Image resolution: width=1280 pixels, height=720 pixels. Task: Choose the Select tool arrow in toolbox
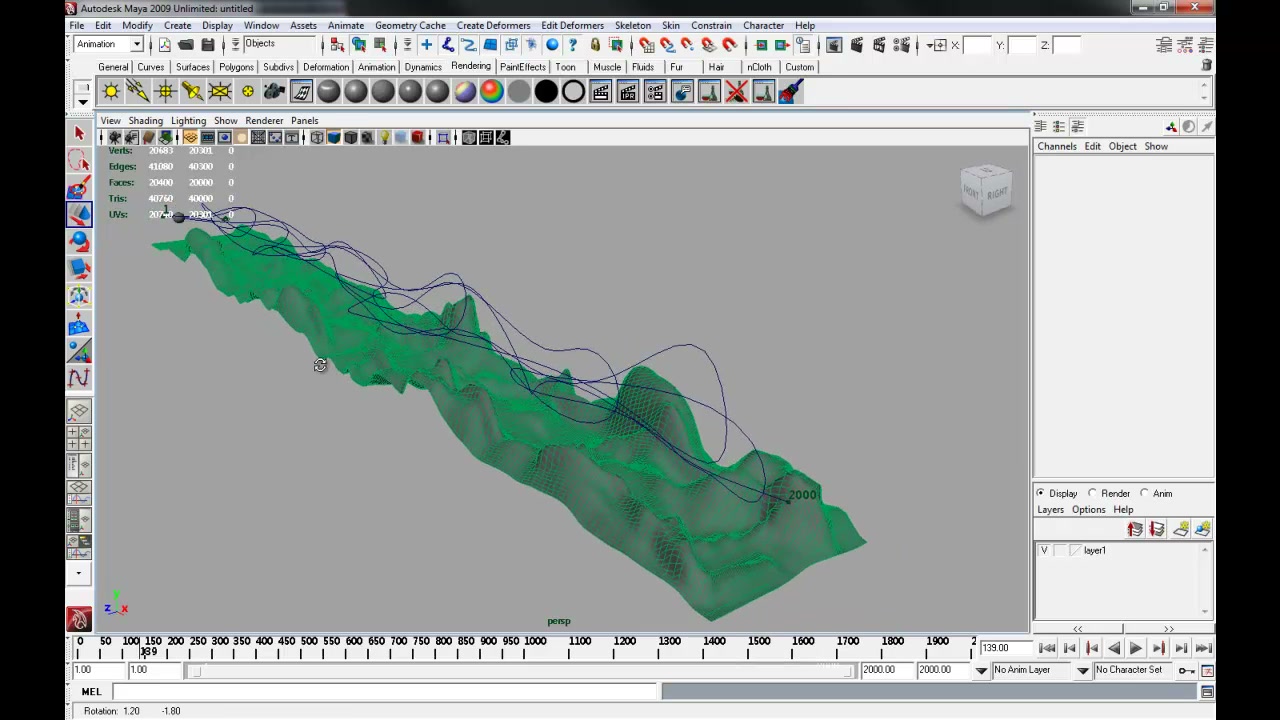[79, 133]
